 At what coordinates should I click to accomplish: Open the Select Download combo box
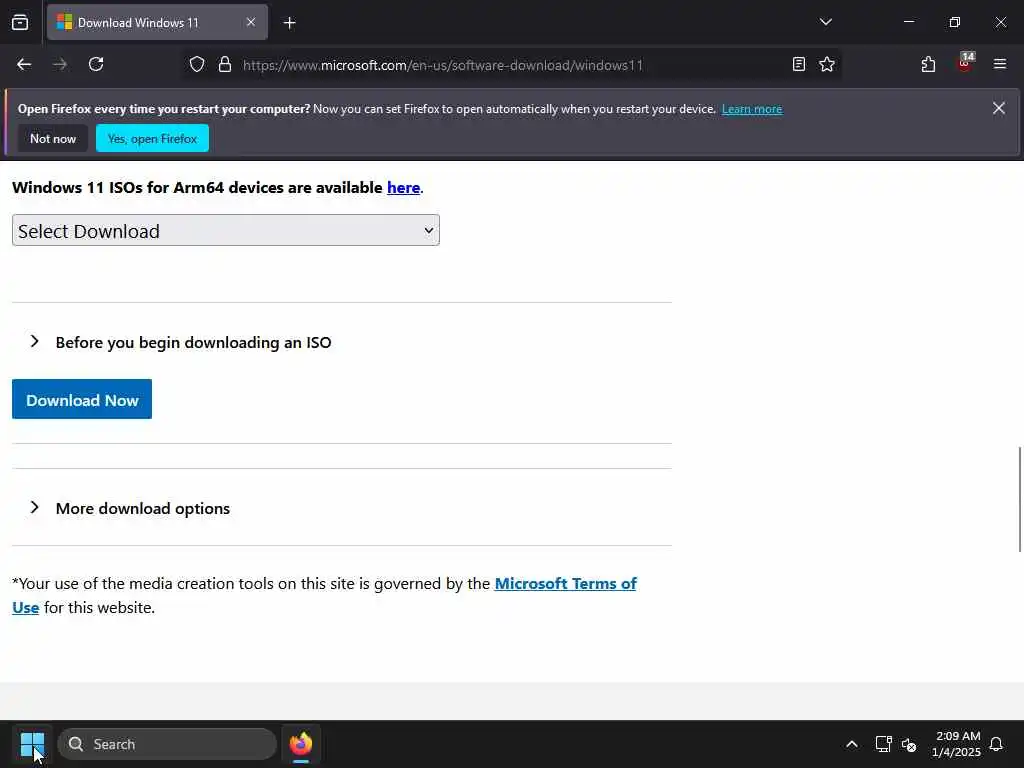click(x=226, y=231)
